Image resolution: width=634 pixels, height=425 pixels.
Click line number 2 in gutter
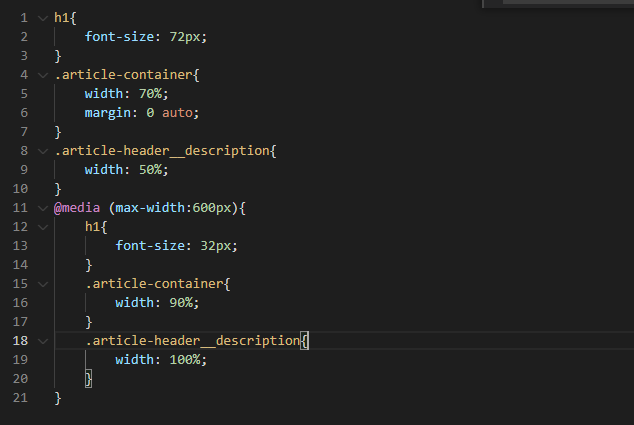(x=24, y=37)
